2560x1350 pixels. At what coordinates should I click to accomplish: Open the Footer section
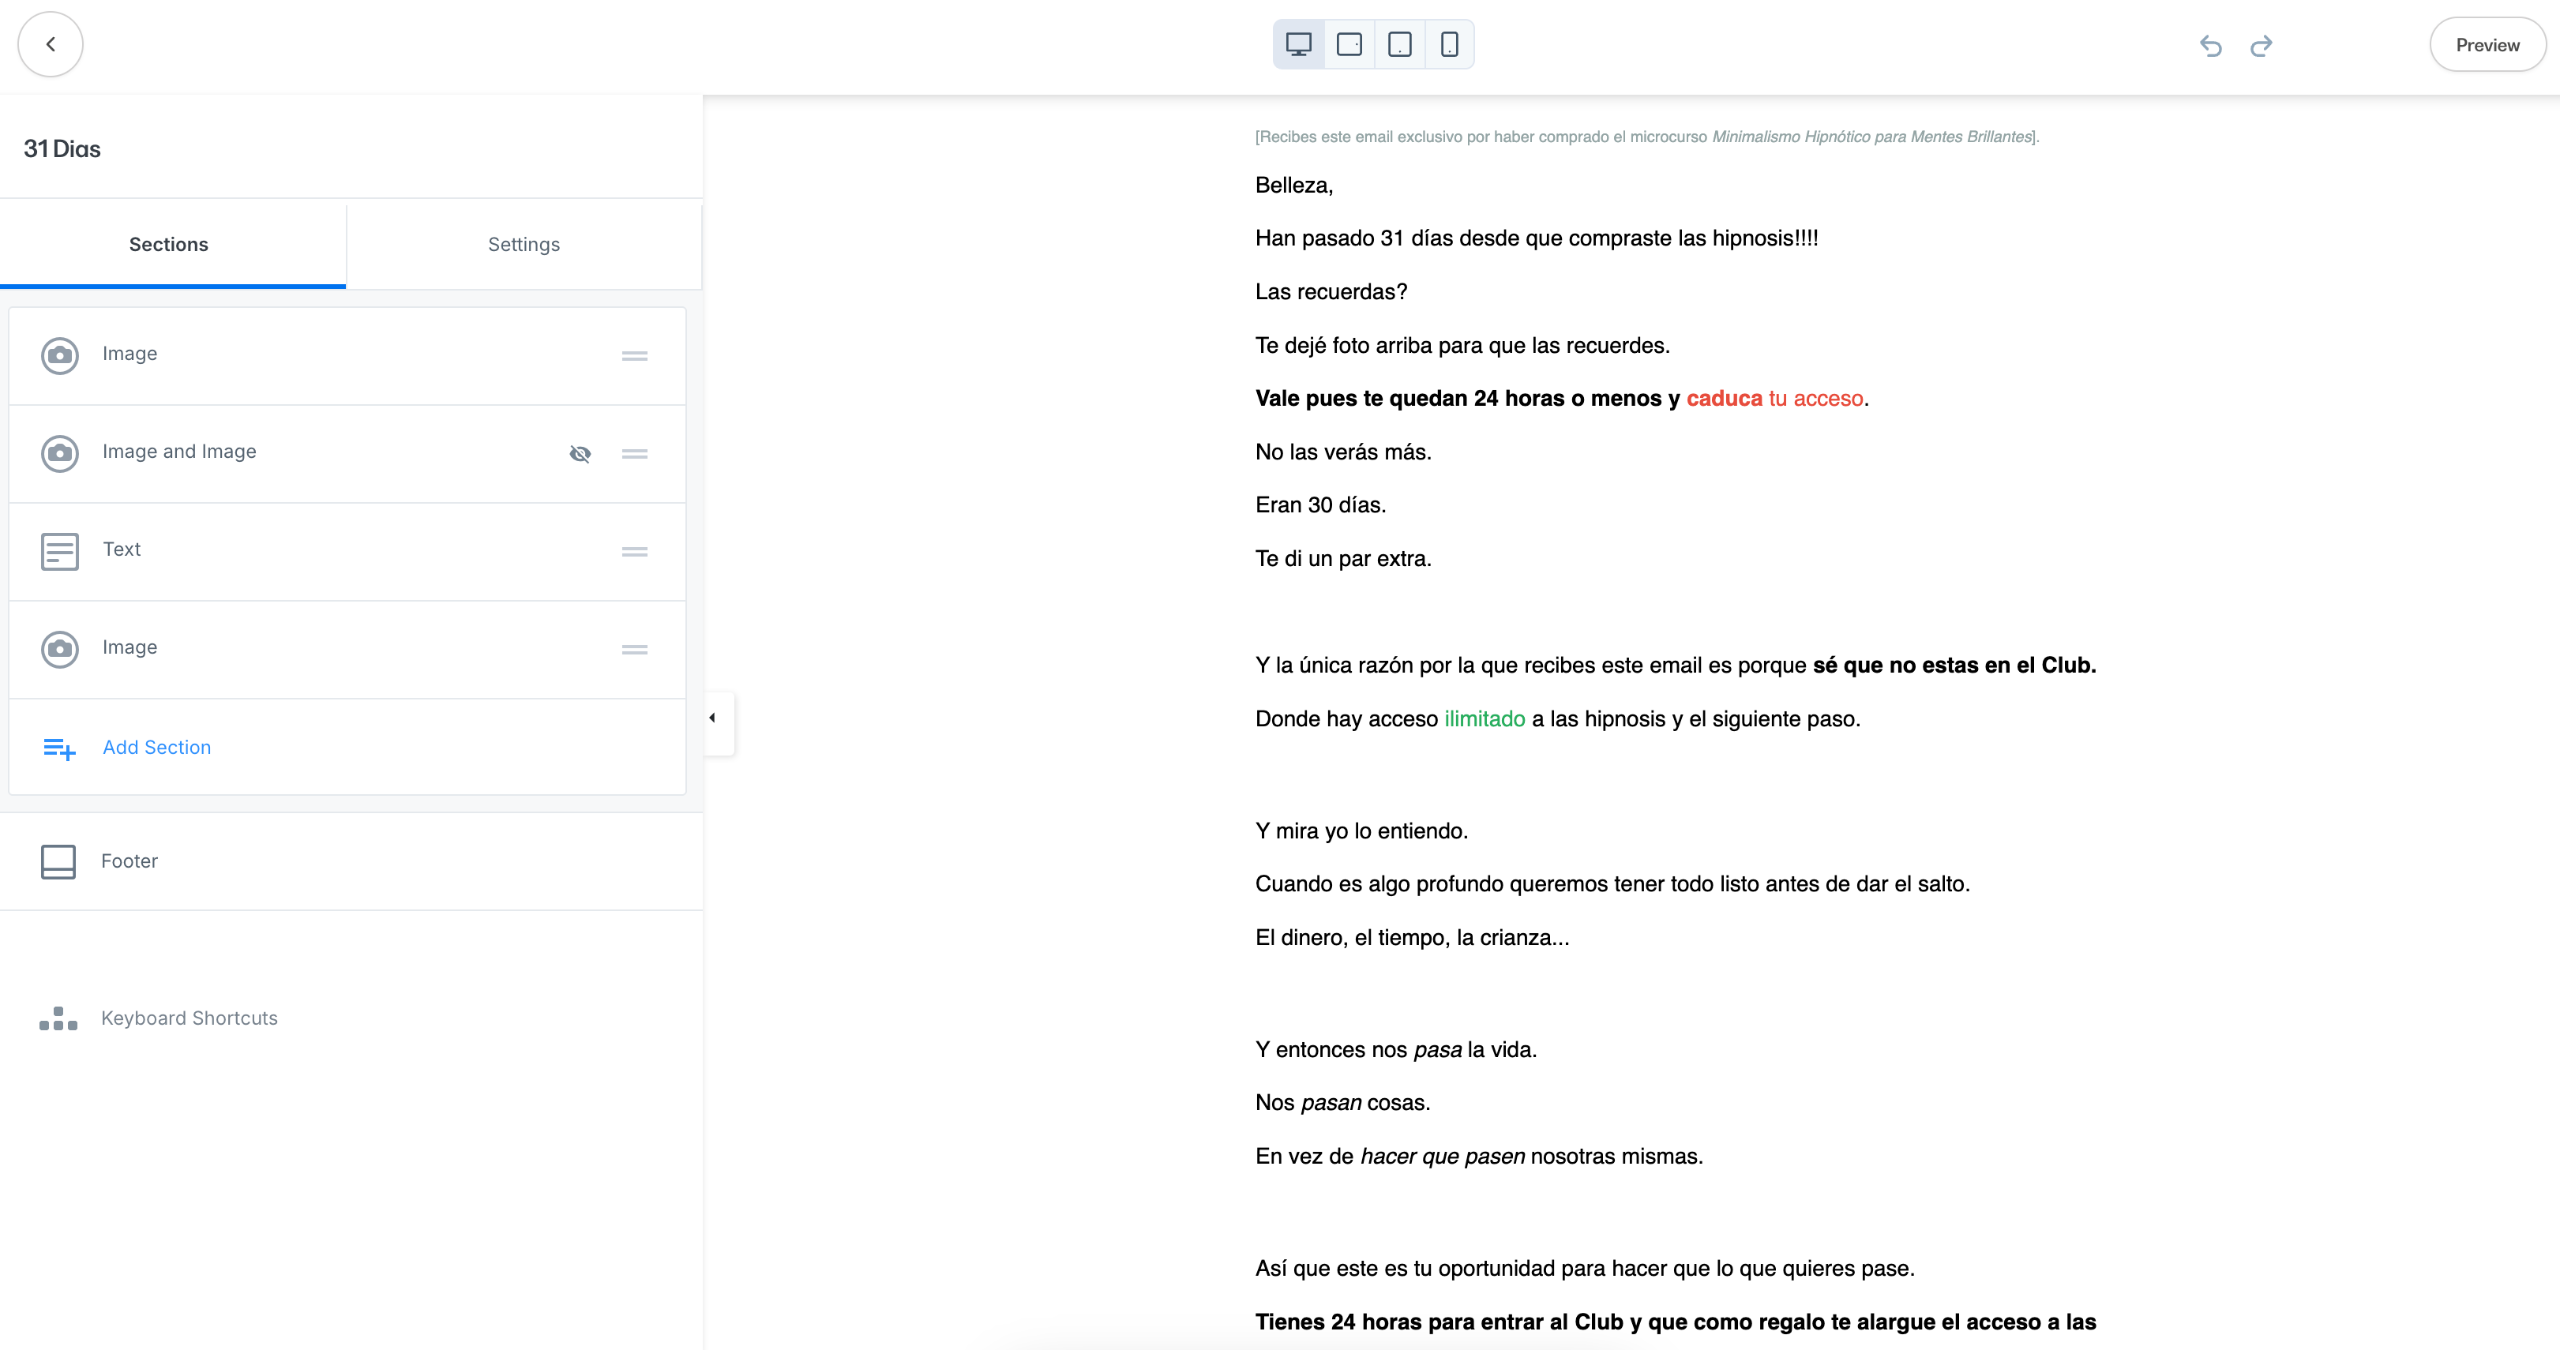[129, 861]
